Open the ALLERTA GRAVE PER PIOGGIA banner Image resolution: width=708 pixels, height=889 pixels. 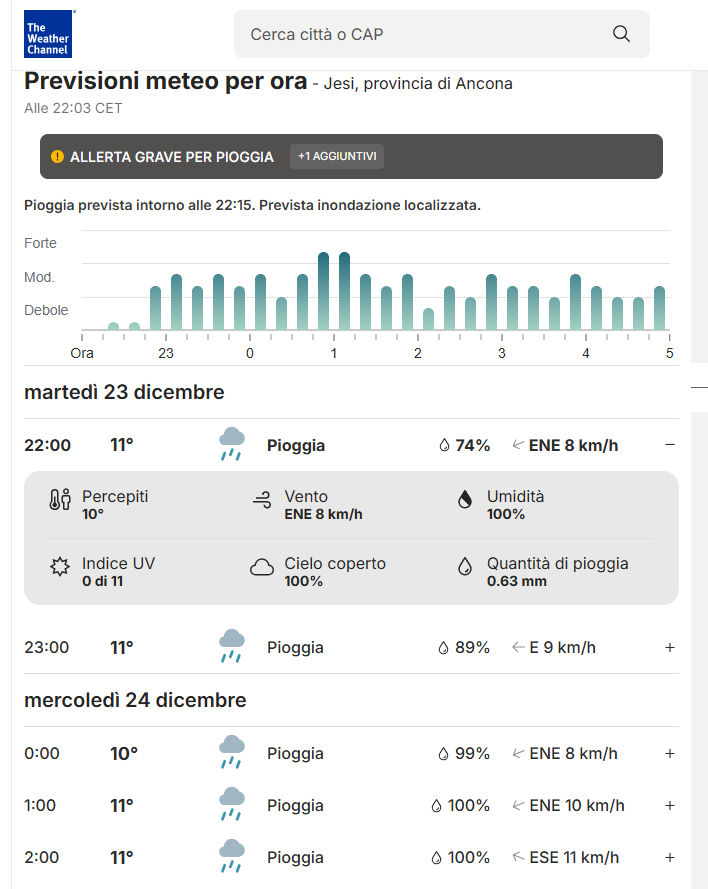(x=172, y=157)
